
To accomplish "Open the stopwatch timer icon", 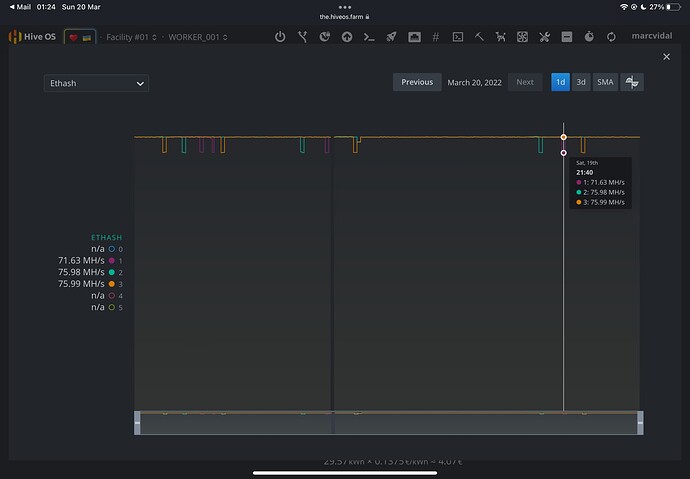I will pyautogui.click(x=589, y=37).
